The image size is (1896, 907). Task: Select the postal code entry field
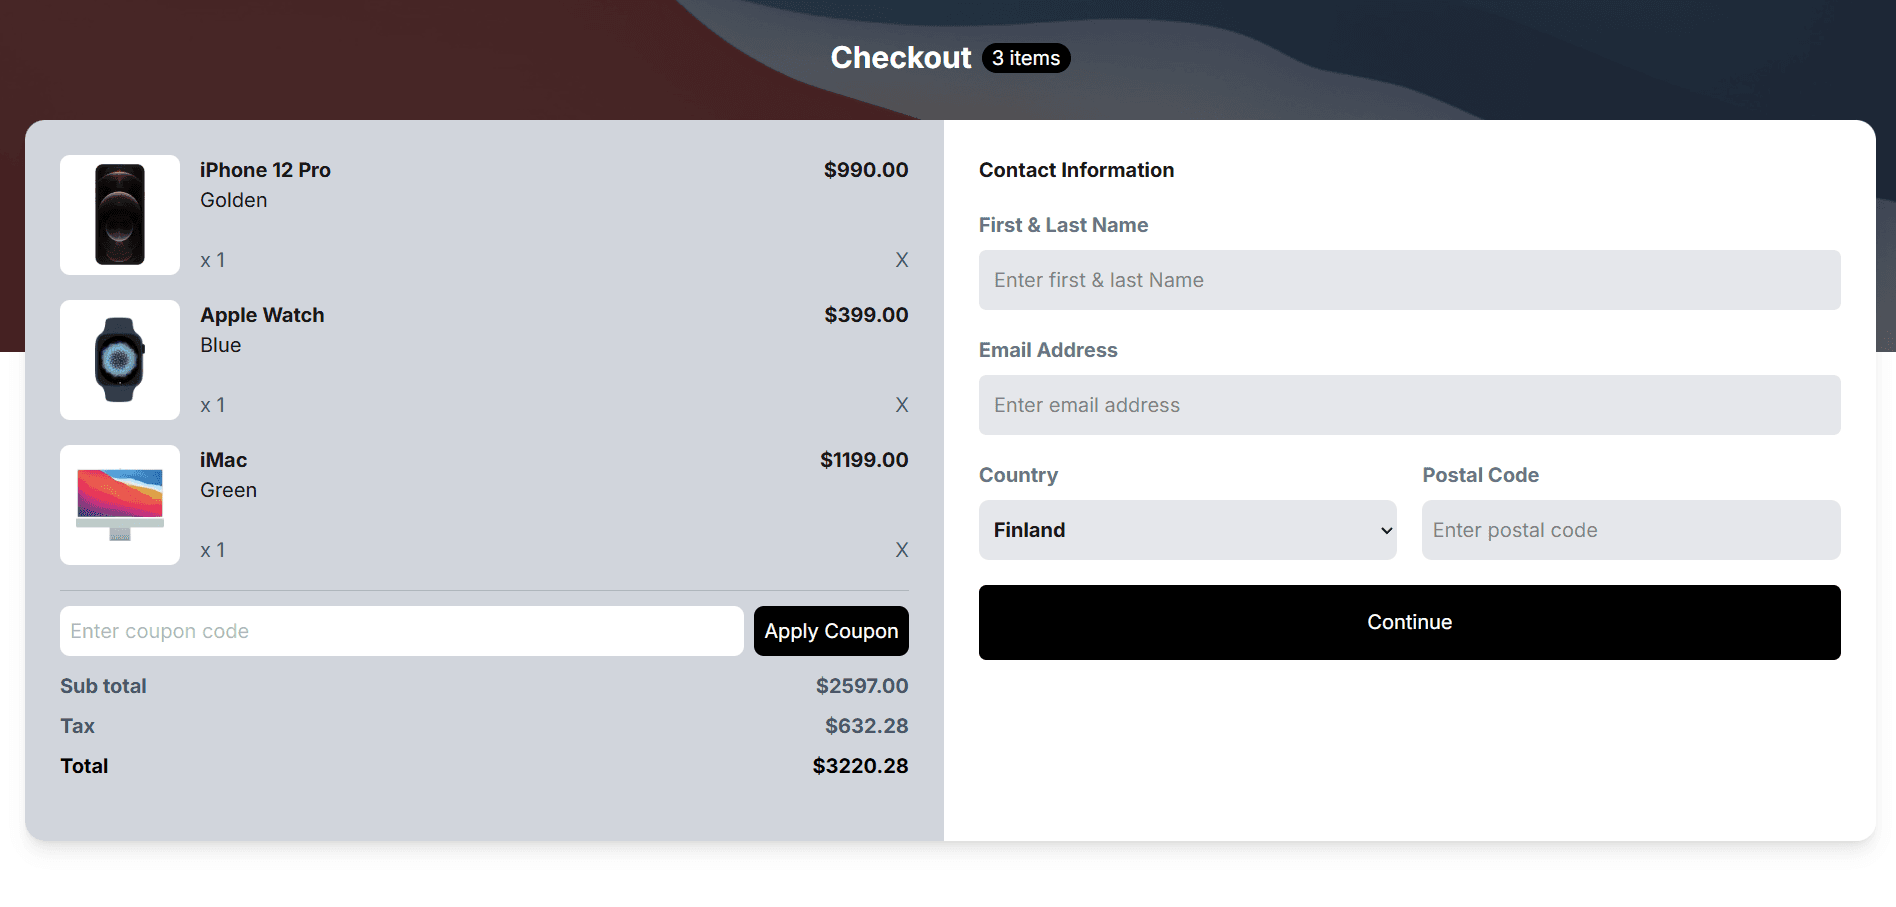click(x=1630, y=530)
